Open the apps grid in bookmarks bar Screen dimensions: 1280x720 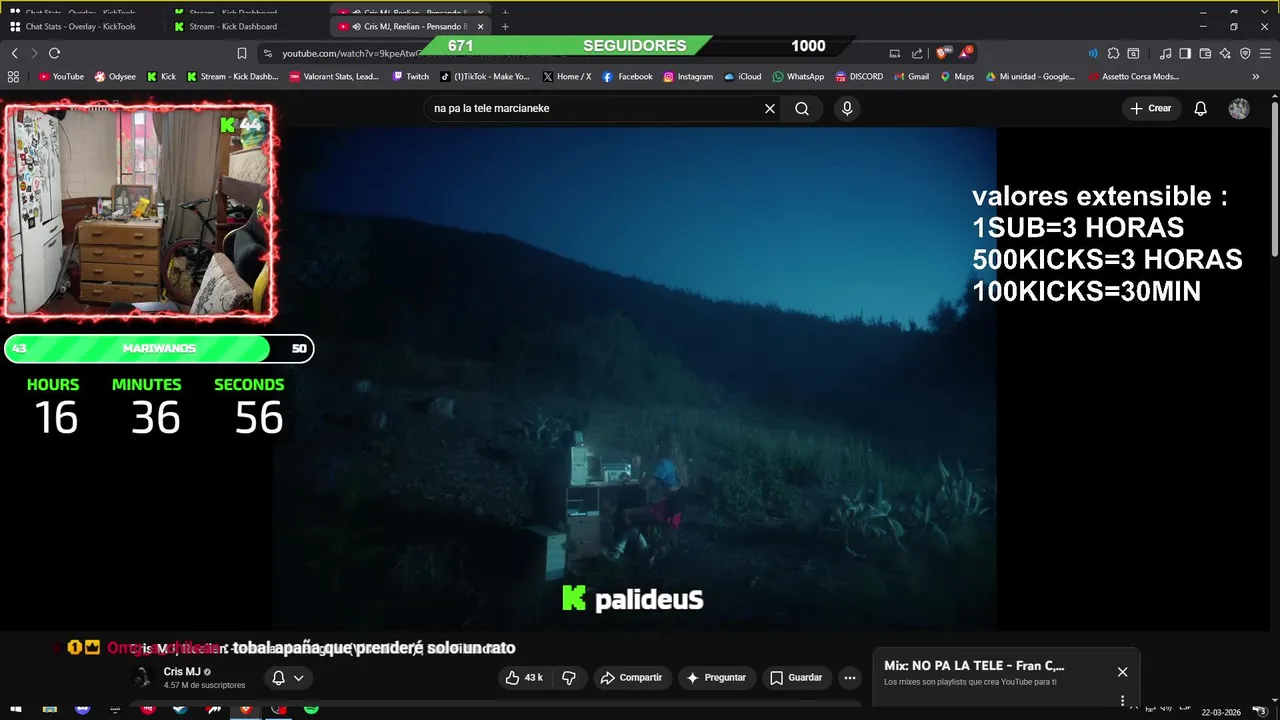click(x=13, y=76)
